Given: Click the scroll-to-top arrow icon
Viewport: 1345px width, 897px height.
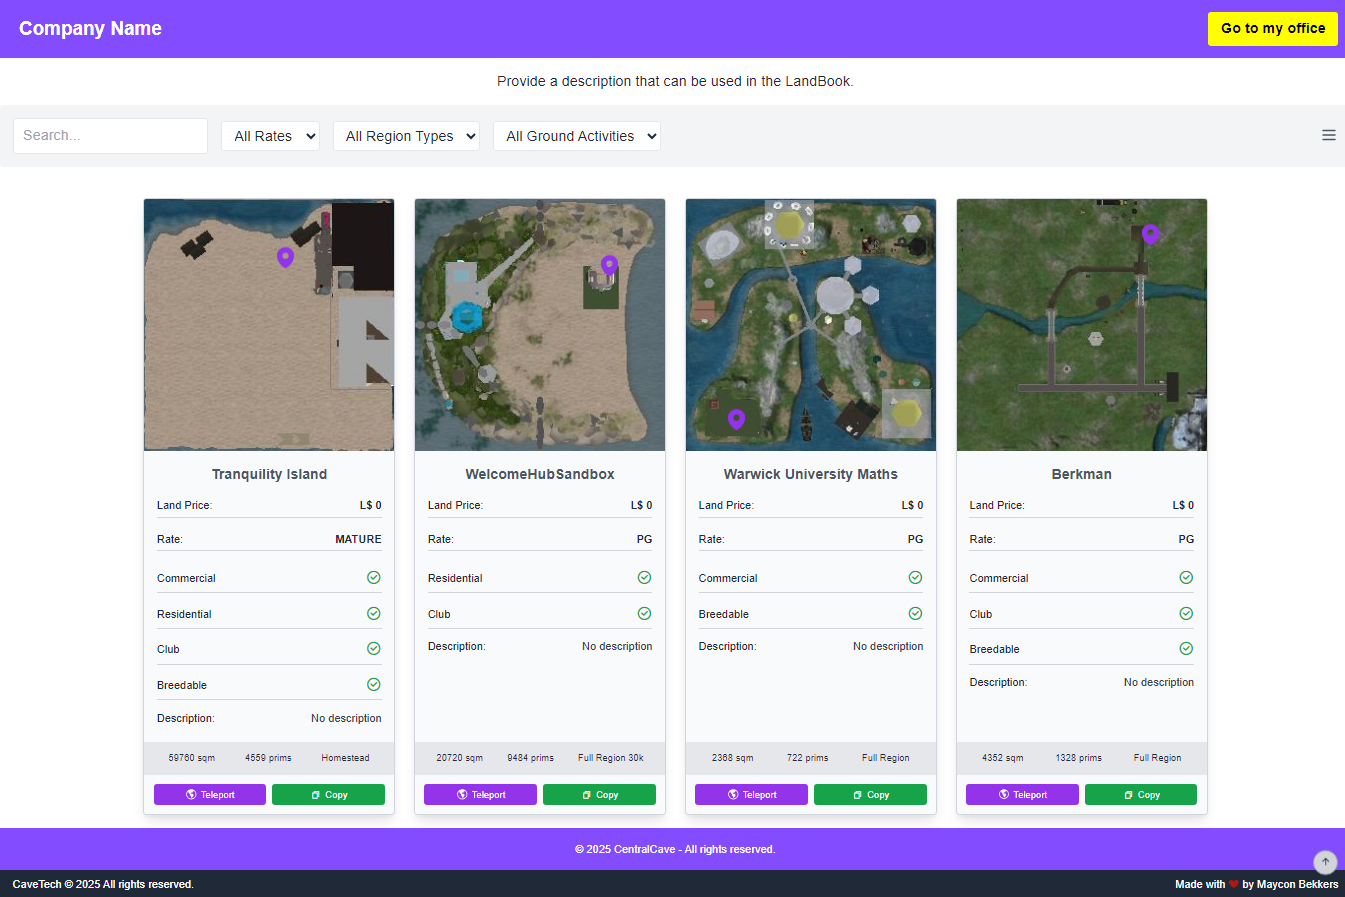Looking at the screenshot, I should pos(1325,862).
